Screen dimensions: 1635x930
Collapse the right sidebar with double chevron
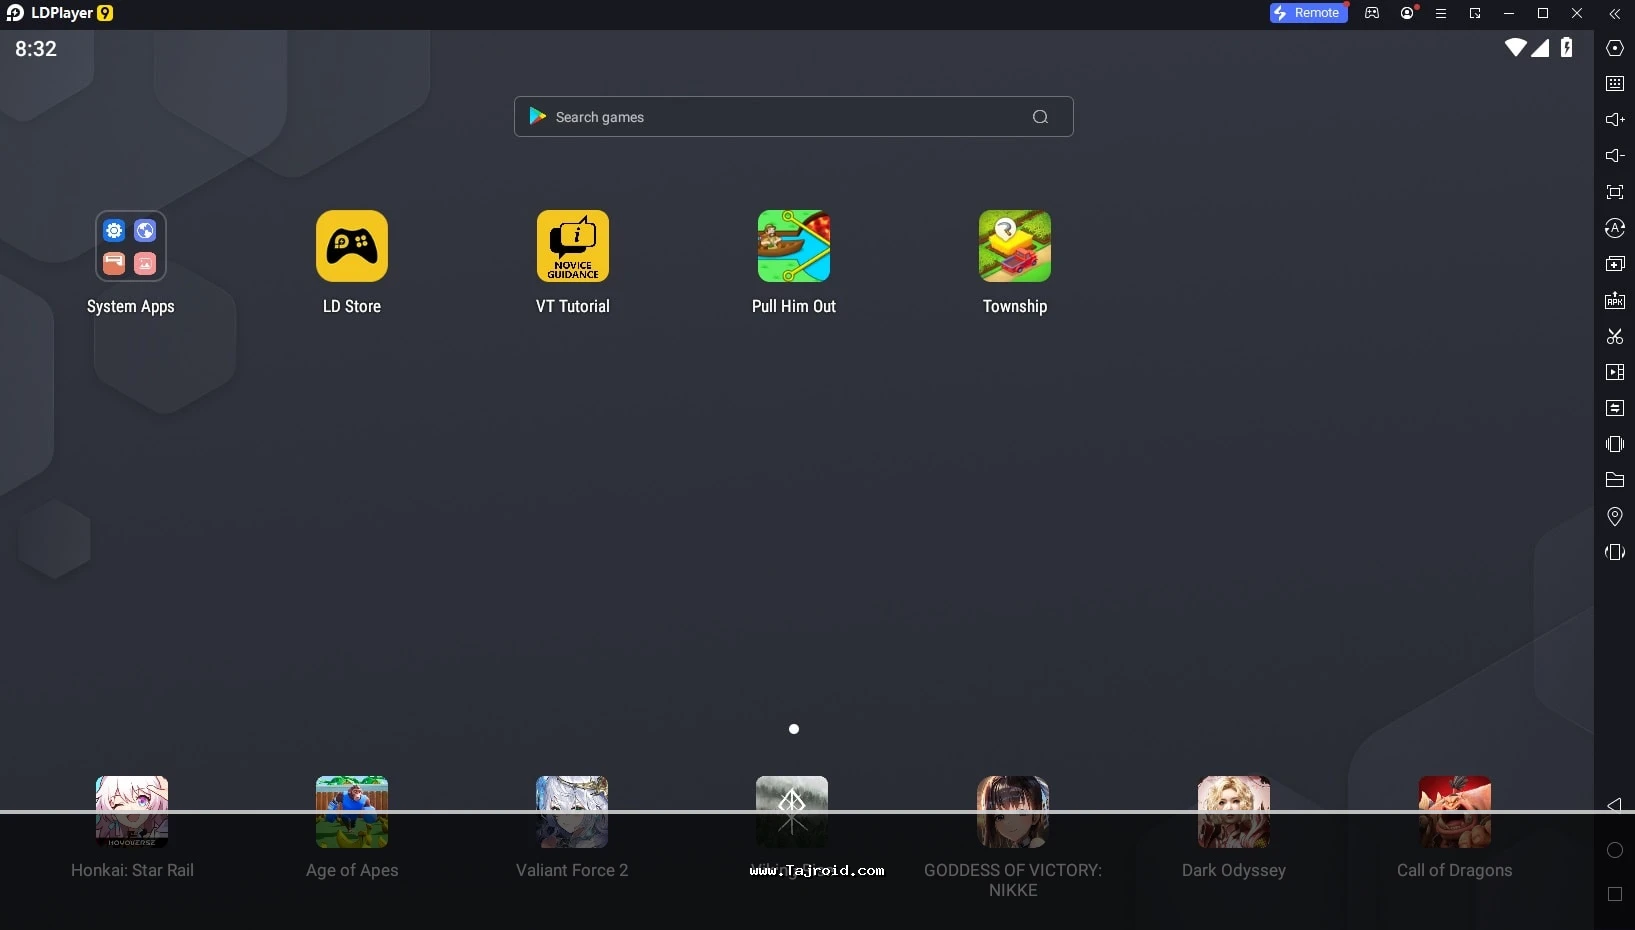[x=1614, y=14]
